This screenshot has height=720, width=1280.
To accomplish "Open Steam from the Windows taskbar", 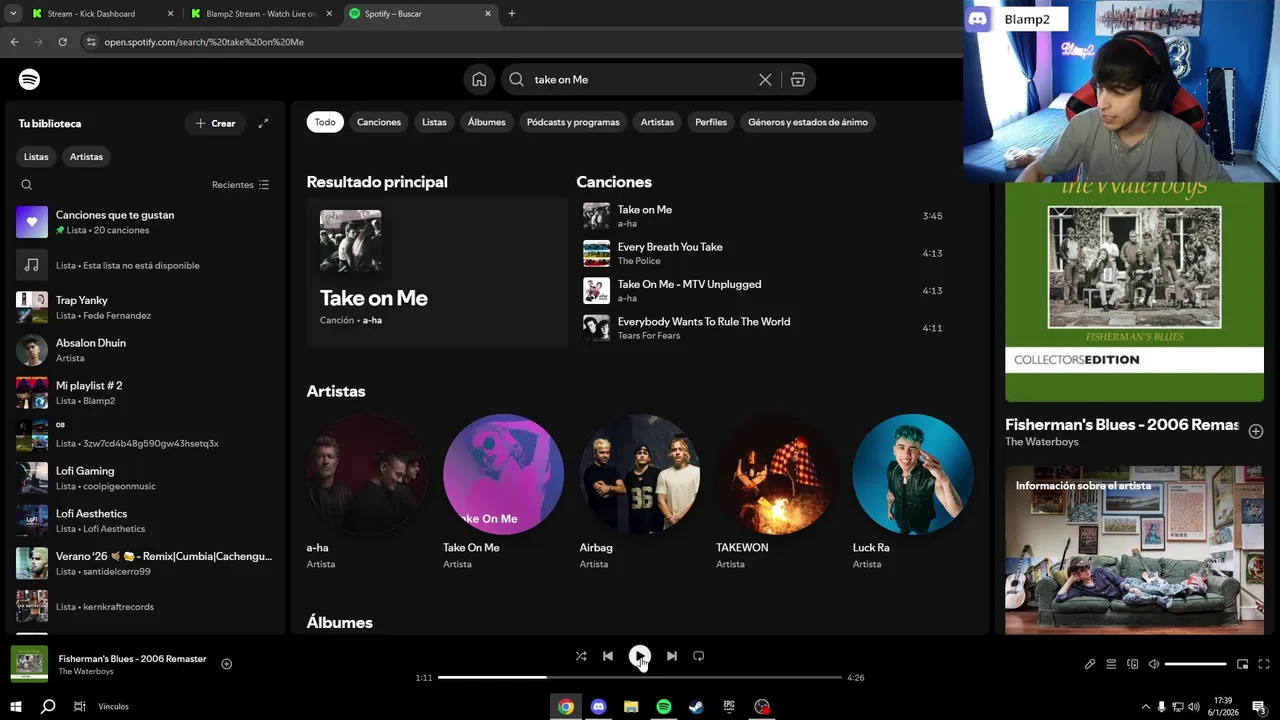I will coord(696,707).
